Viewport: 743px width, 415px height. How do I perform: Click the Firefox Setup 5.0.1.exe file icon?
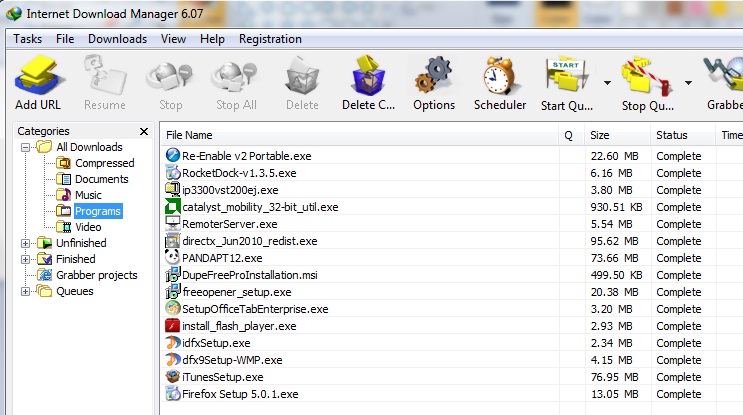(x=172, y=393)
